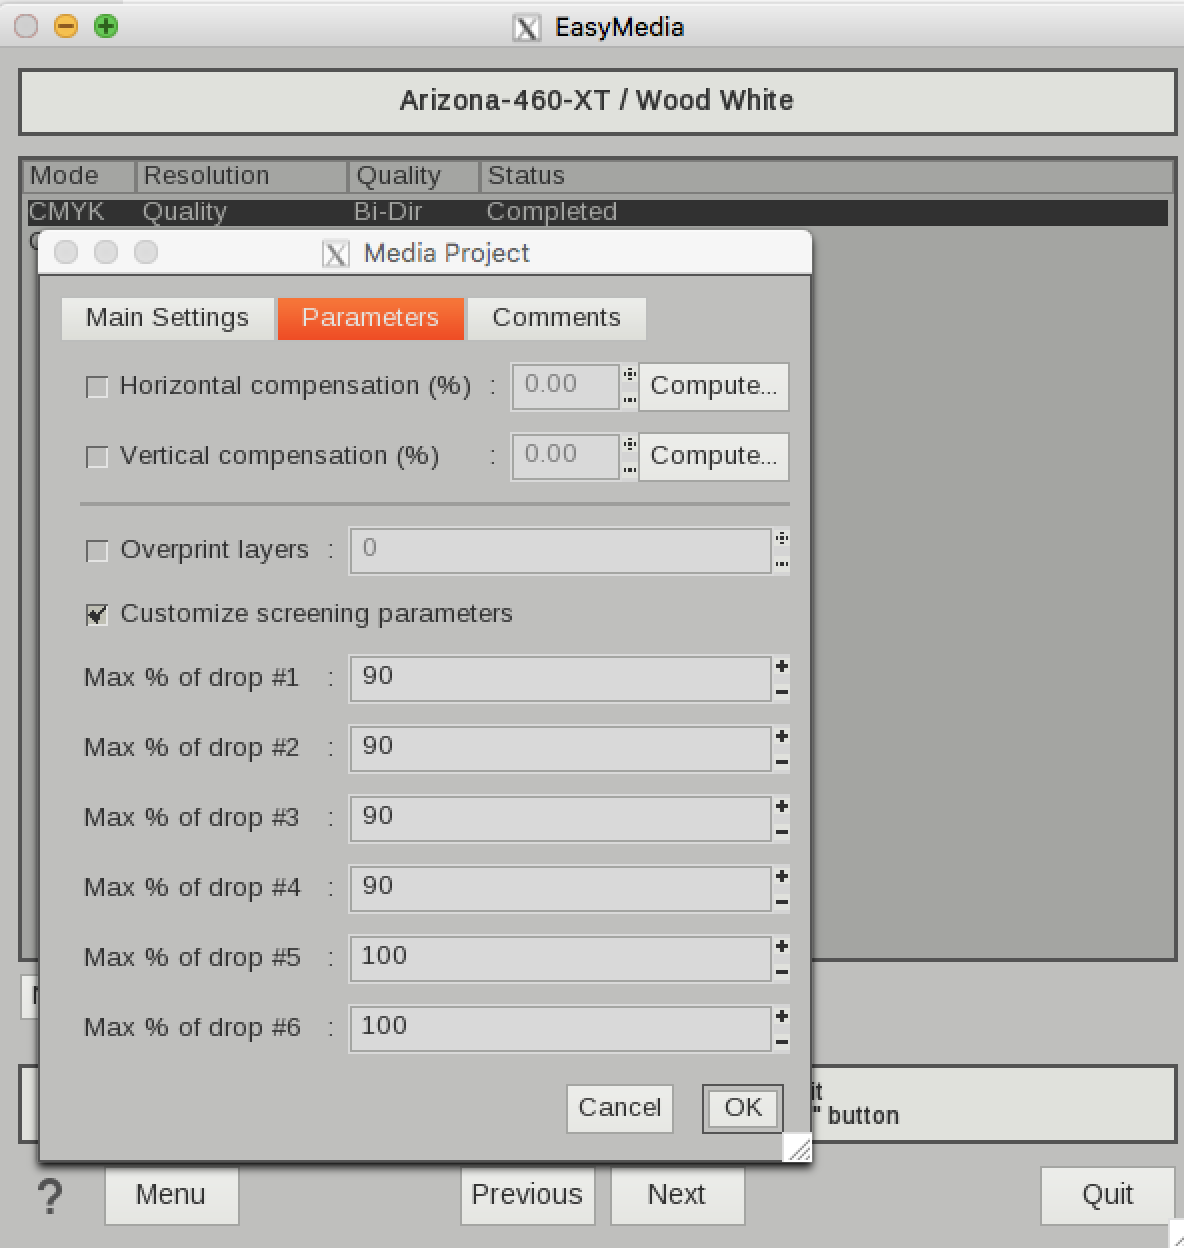
Task: Click Compute for Horizontal compensation
Action: click(x=714, y=386)
